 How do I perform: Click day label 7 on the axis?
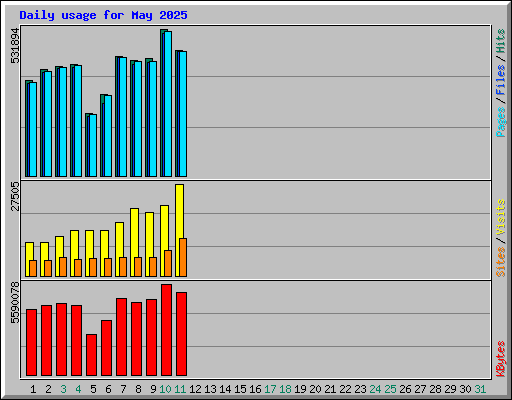pyautogui.click(x=123, y=389)
